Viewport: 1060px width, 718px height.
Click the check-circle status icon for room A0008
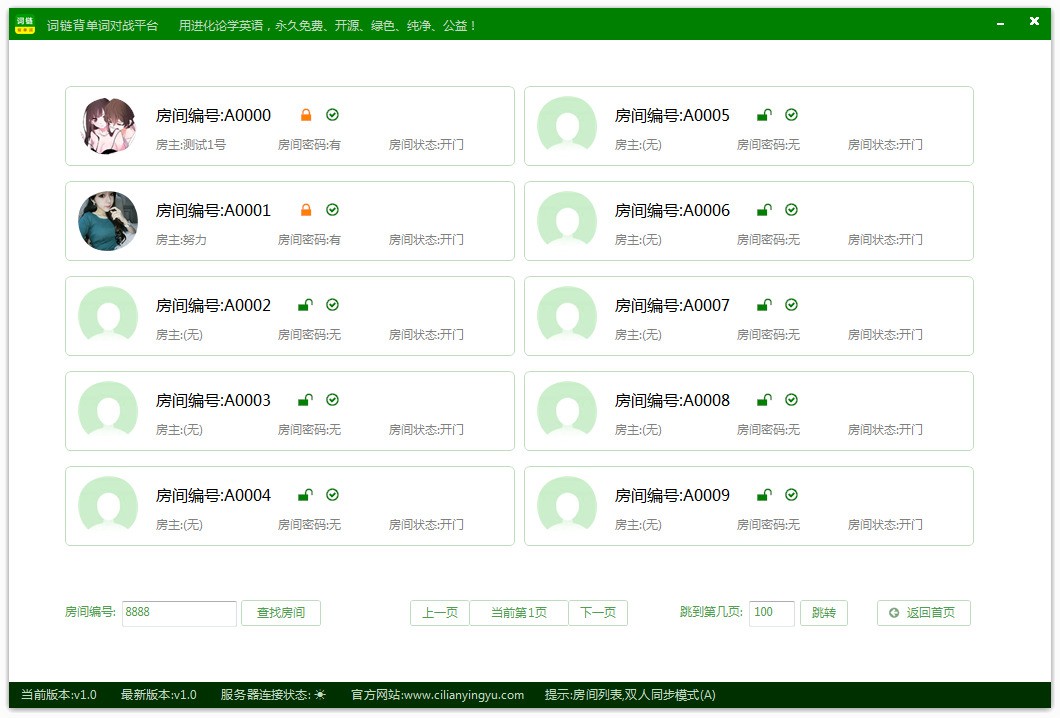point(791,400)
